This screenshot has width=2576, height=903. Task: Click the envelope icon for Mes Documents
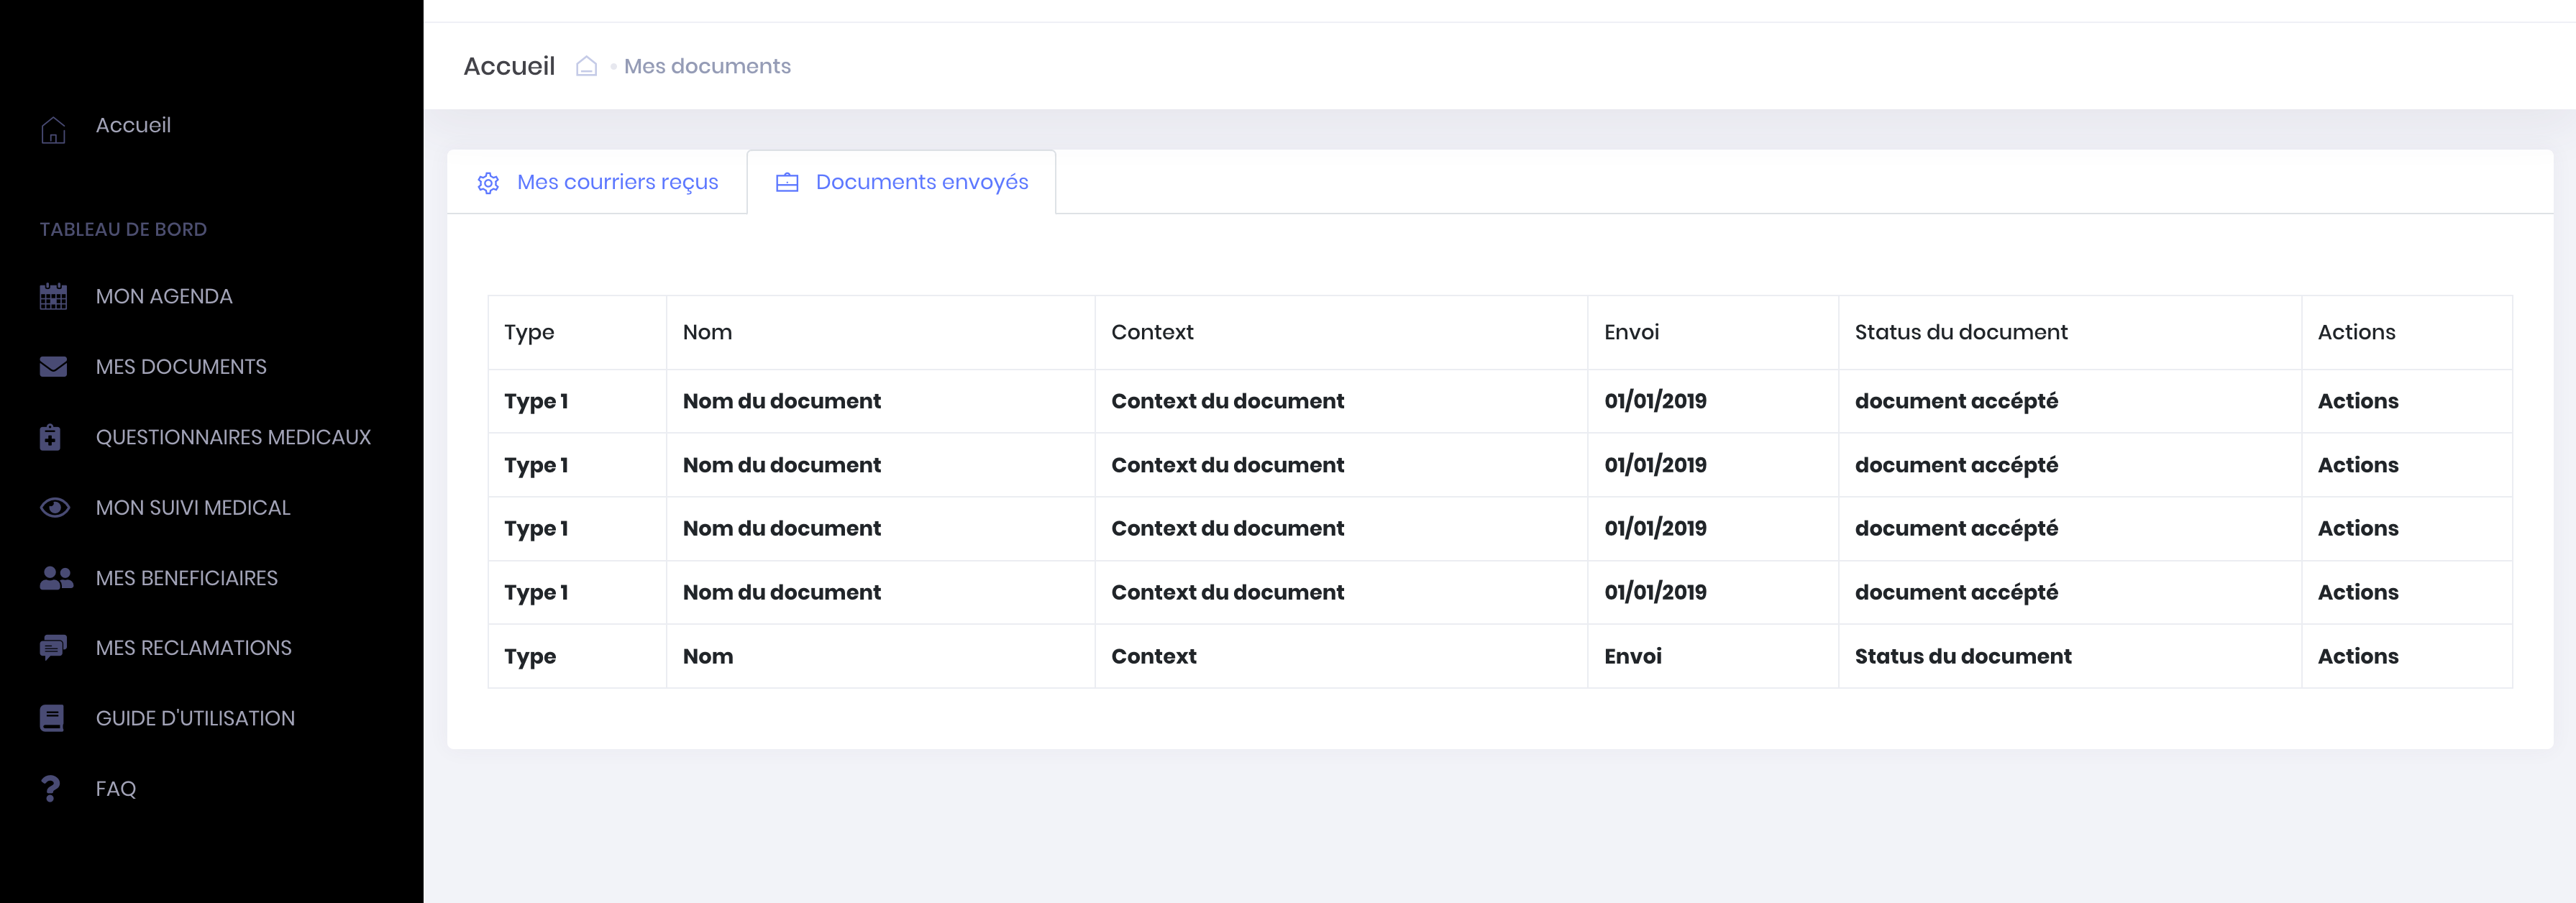click(x=53, y=367)
